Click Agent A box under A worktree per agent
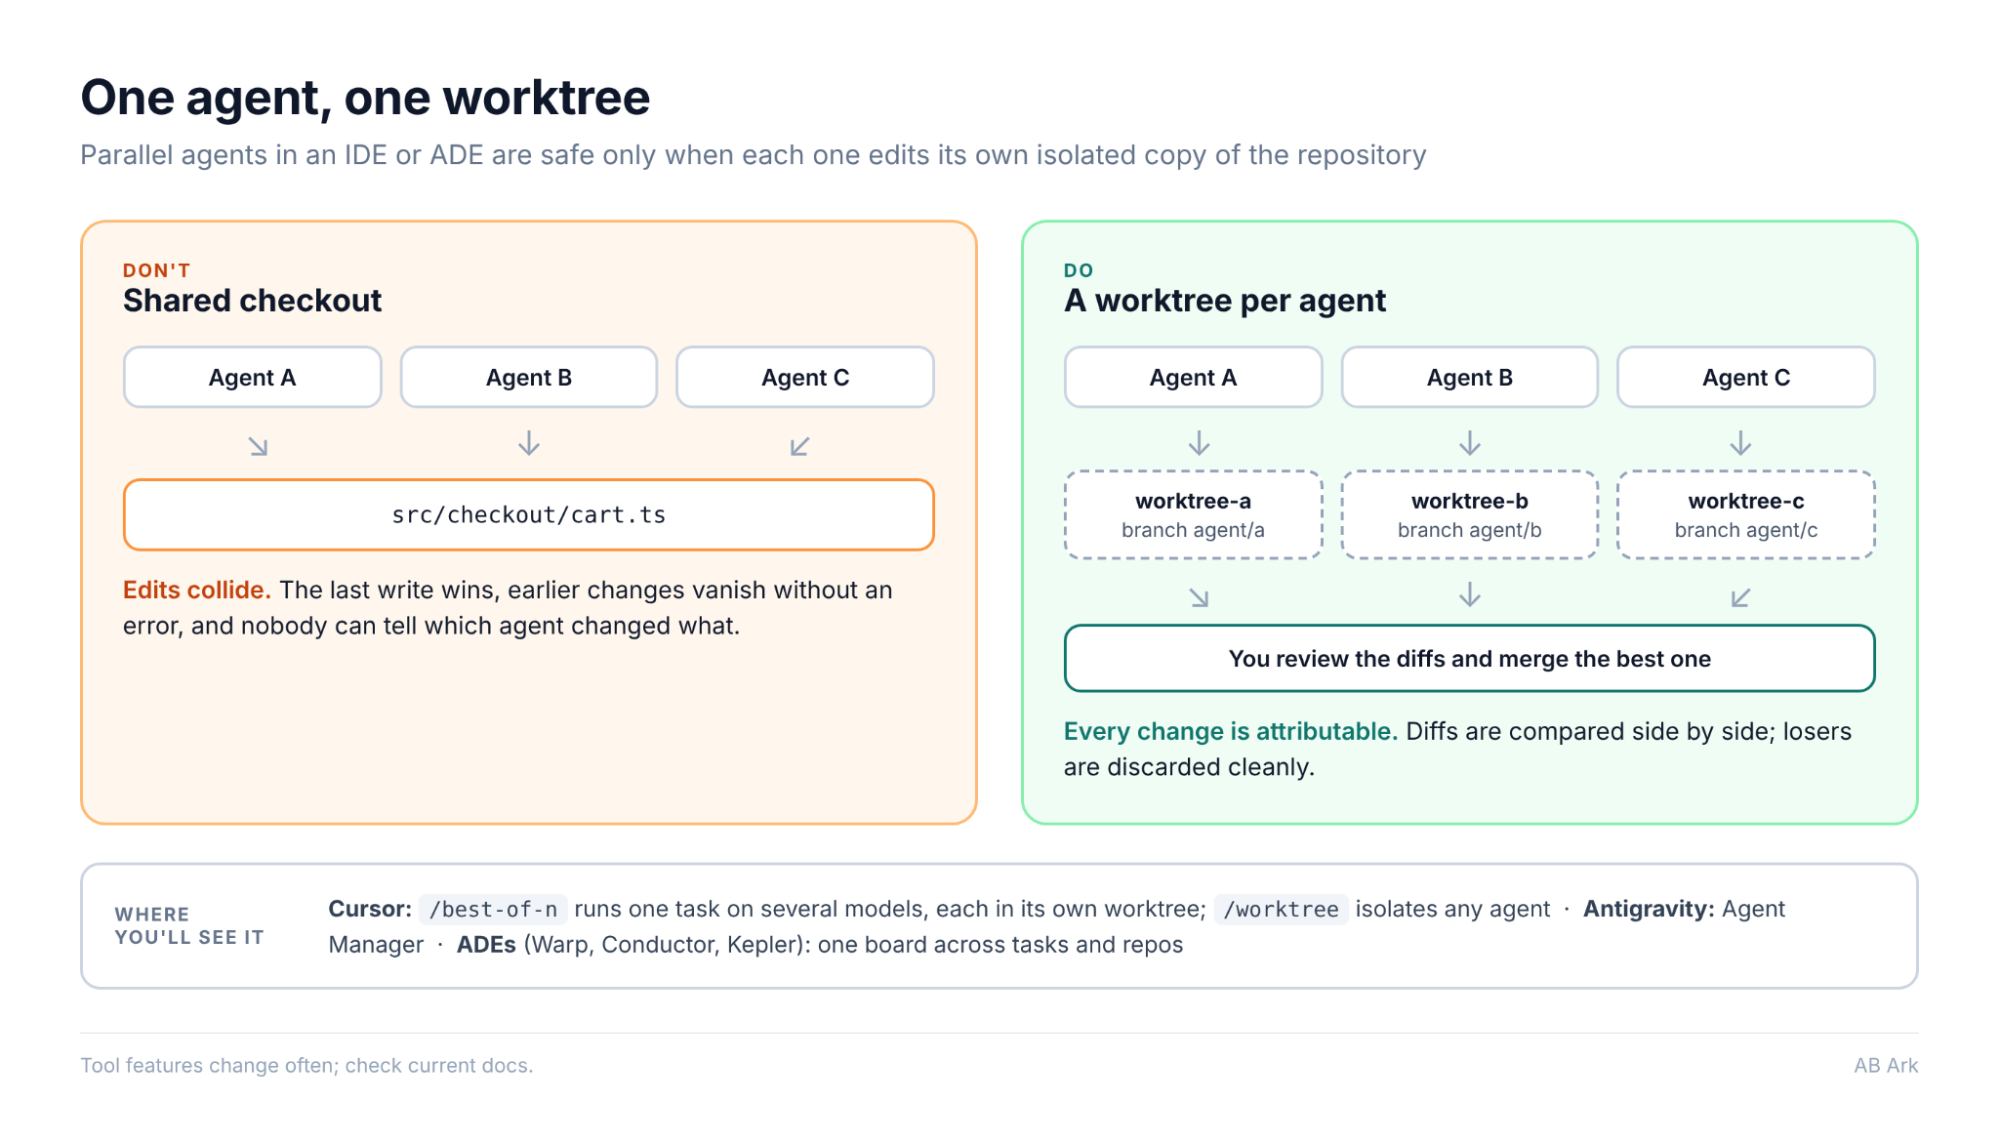 click(1193, 377)
